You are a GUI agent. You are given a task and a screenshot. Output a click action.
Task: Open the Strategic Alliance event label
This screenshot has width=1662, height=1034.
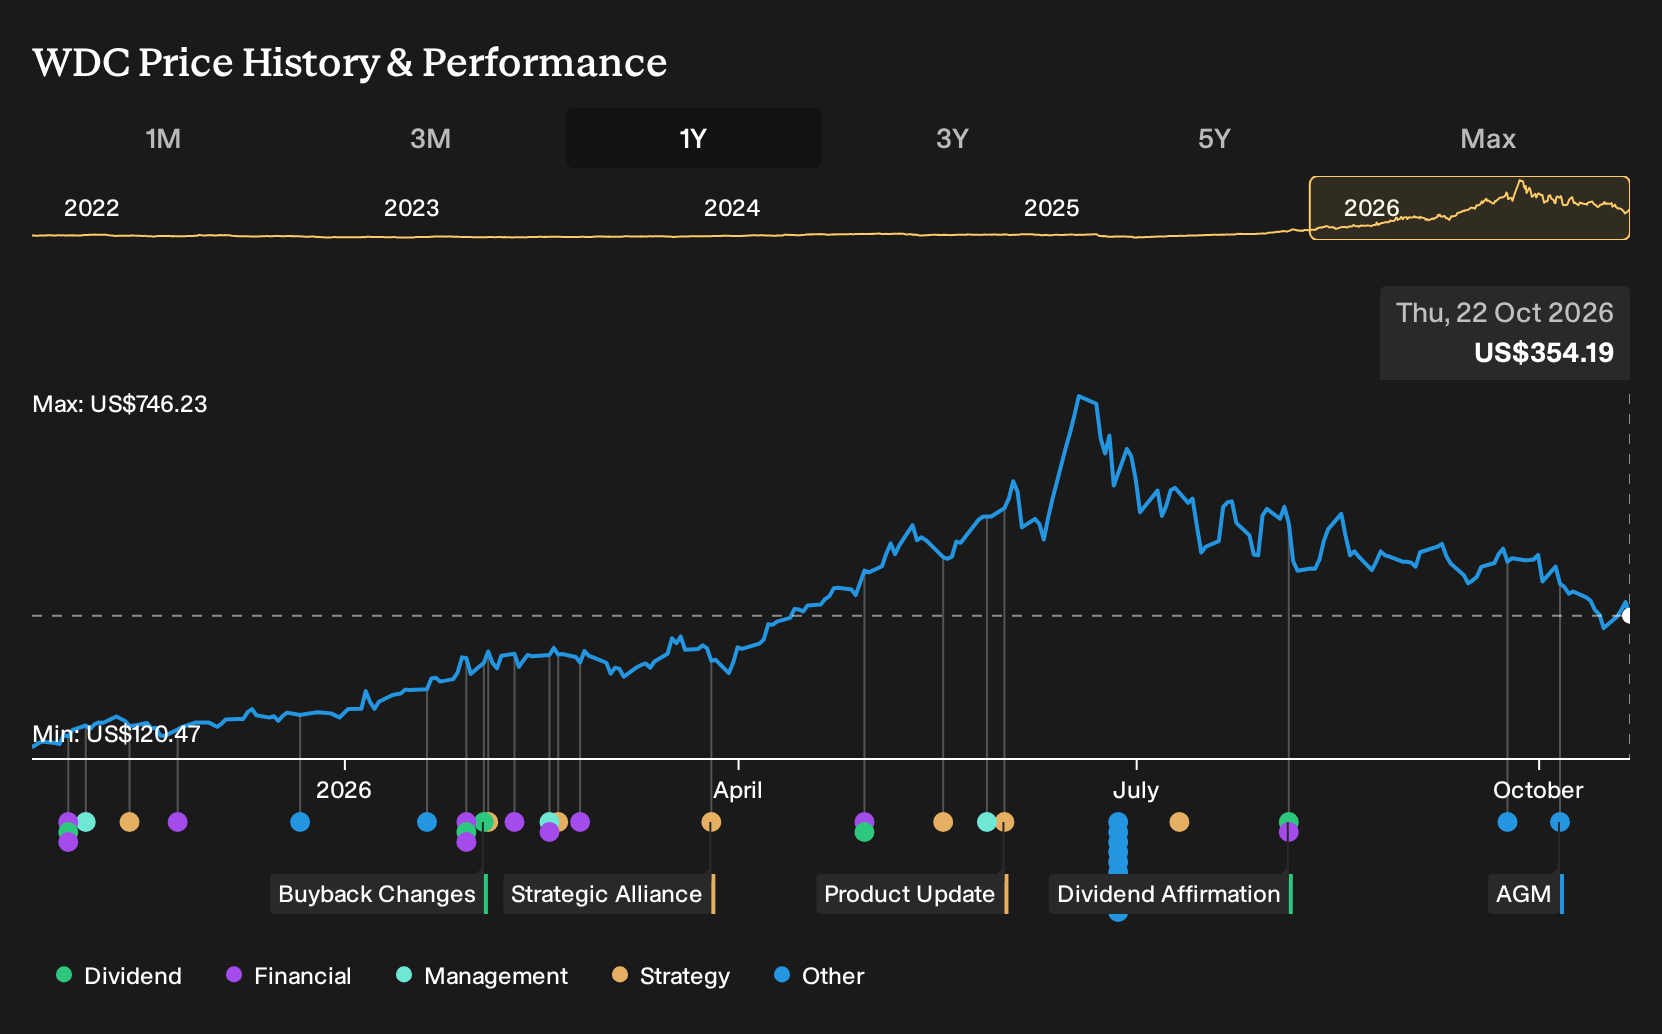tap(608, 894)
